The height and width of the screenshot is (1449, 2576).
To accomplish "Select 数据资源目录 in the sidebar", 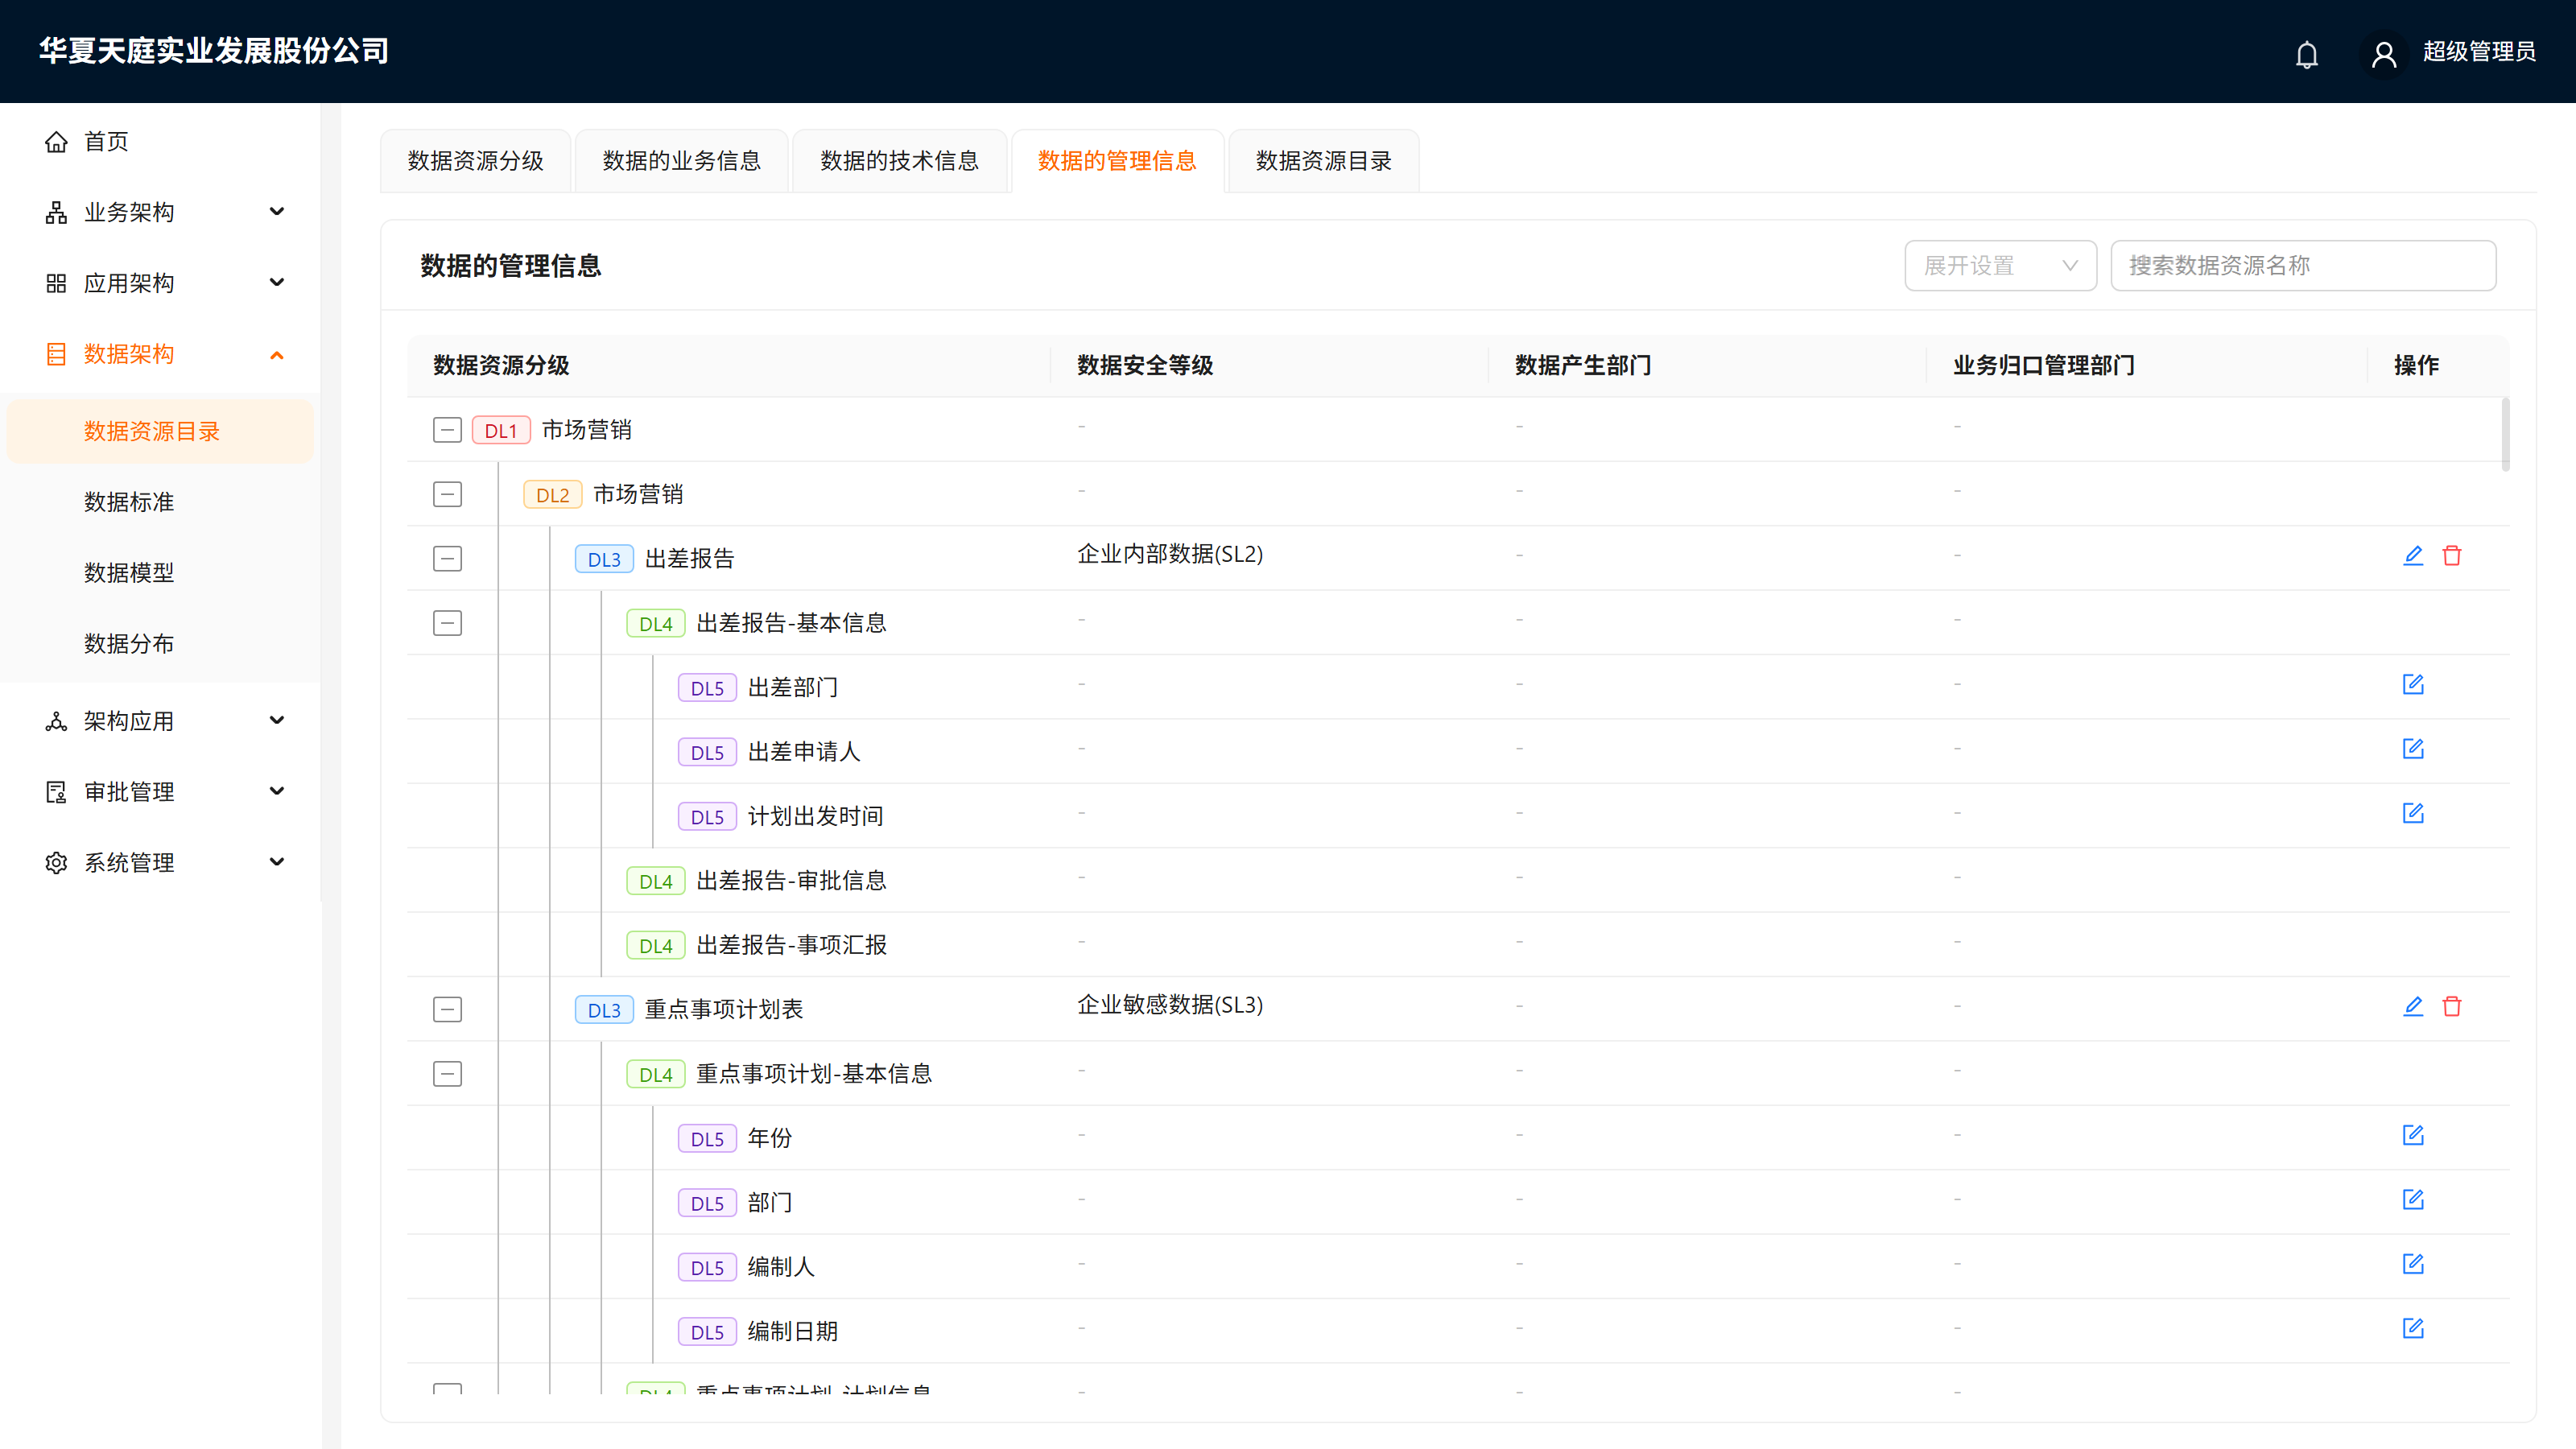I will tap(160, 431).
